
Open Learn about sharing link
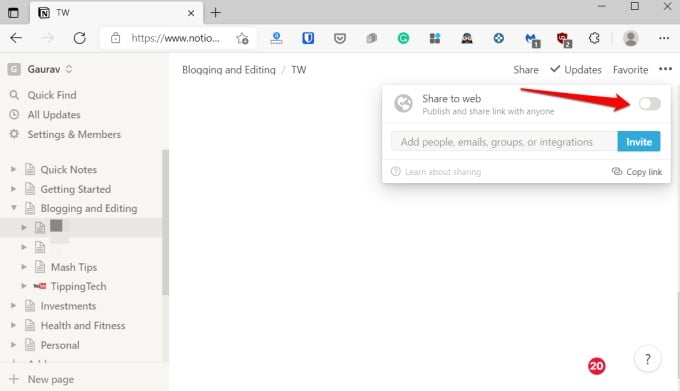point(436,172)
